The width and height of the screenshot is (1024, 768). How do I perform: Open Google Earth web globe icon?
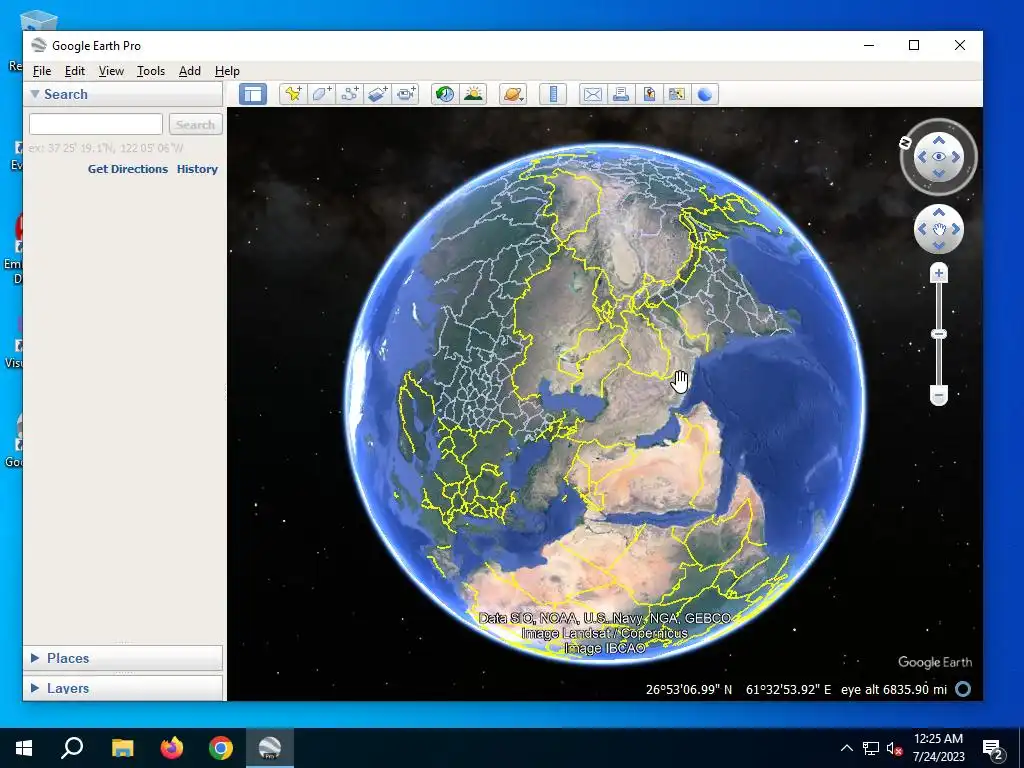click(705, 94)
